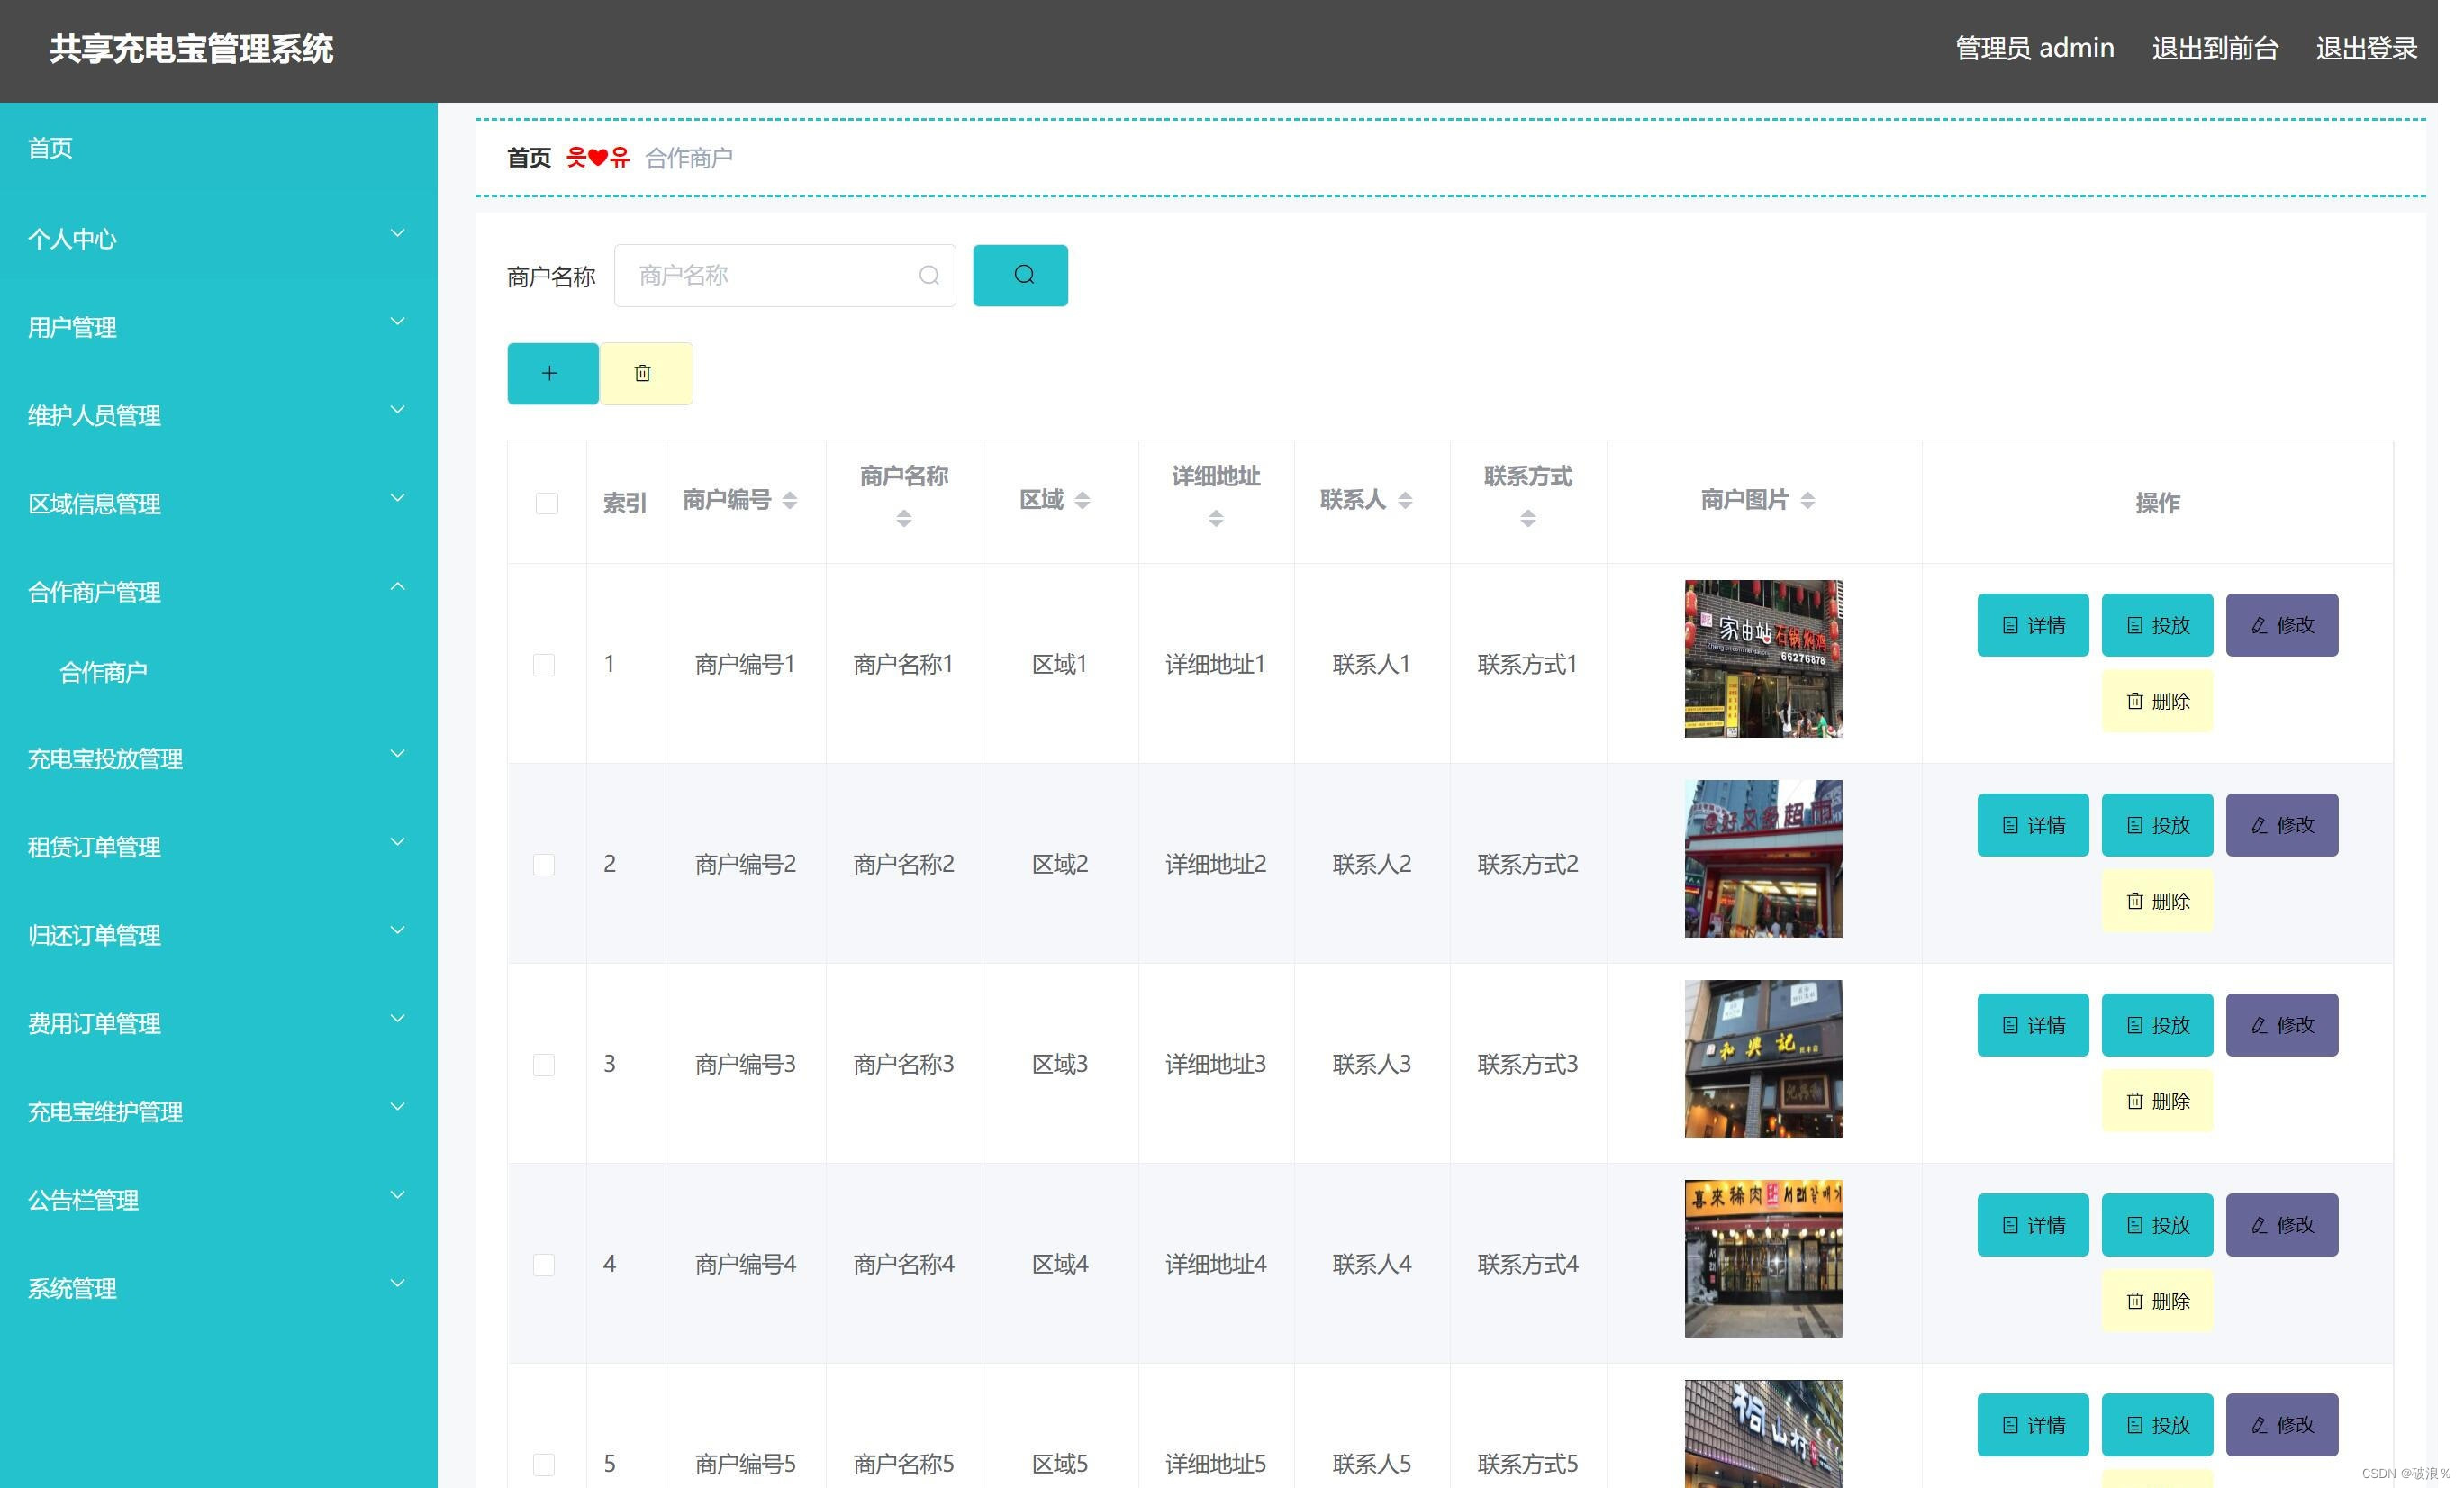Click 修改 for 商户名称5 row
2464x1488 pixels.
2281,1425
